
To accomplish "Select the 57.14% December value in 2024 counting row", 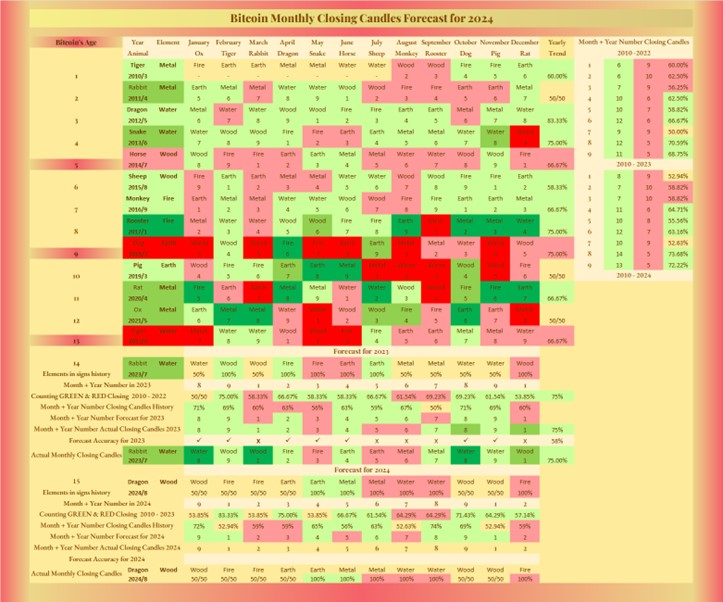I will point(525,514).
